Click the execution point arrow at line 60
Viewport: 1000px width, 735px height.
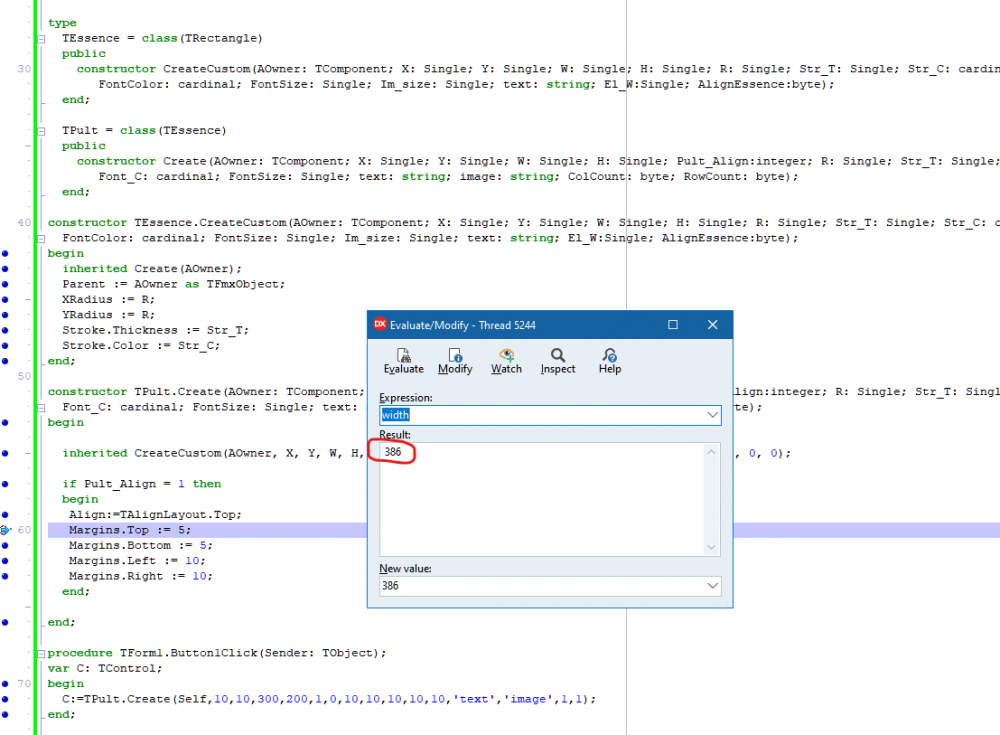pos(6,530)
